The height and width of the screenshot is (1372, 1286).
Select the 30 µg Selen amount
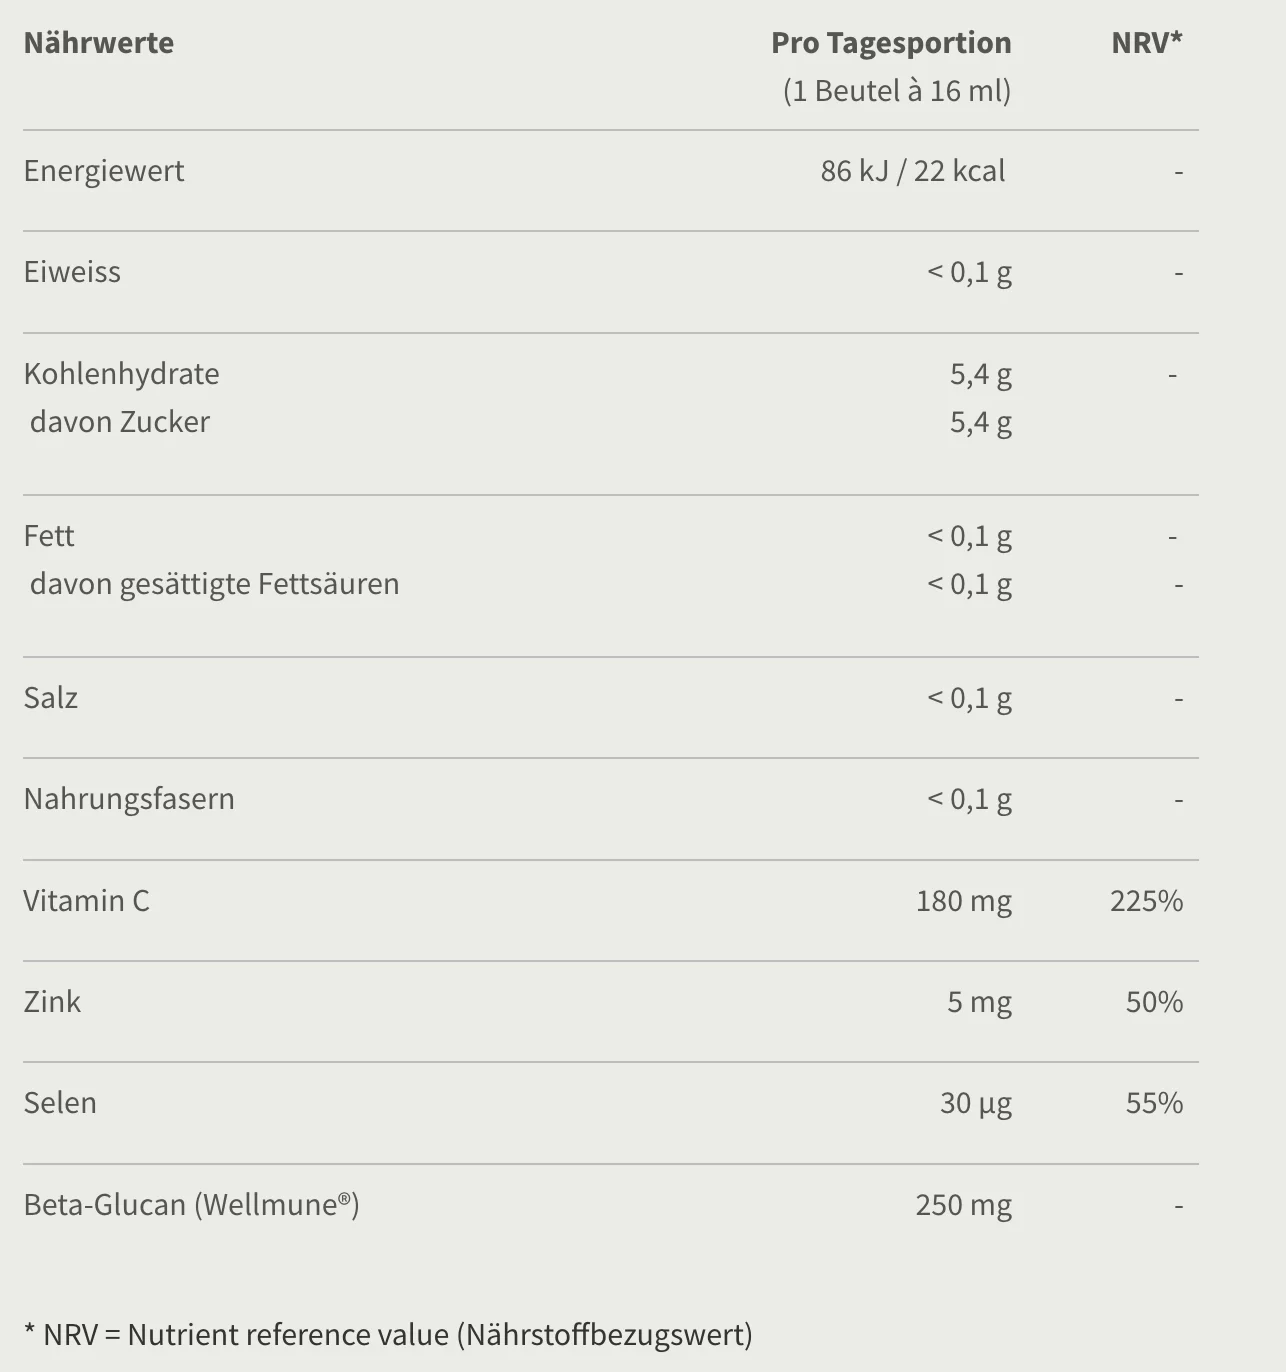pos(975,1103)
